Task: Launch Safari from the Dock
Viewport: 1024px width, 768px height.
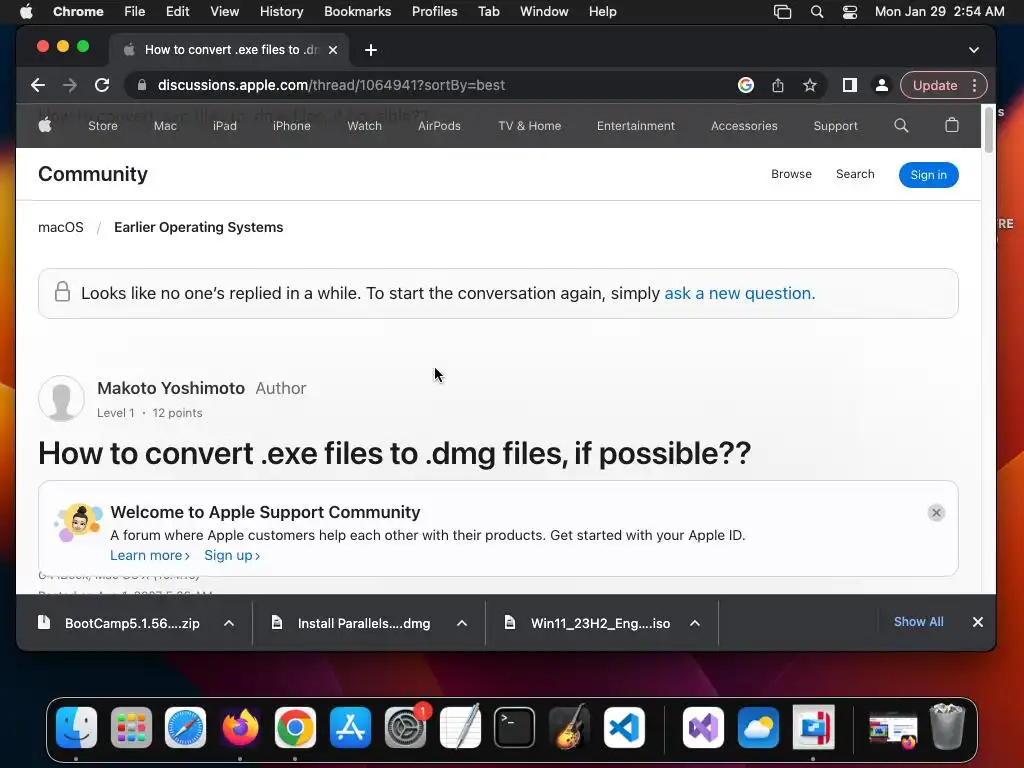Action: coord(185,728)
